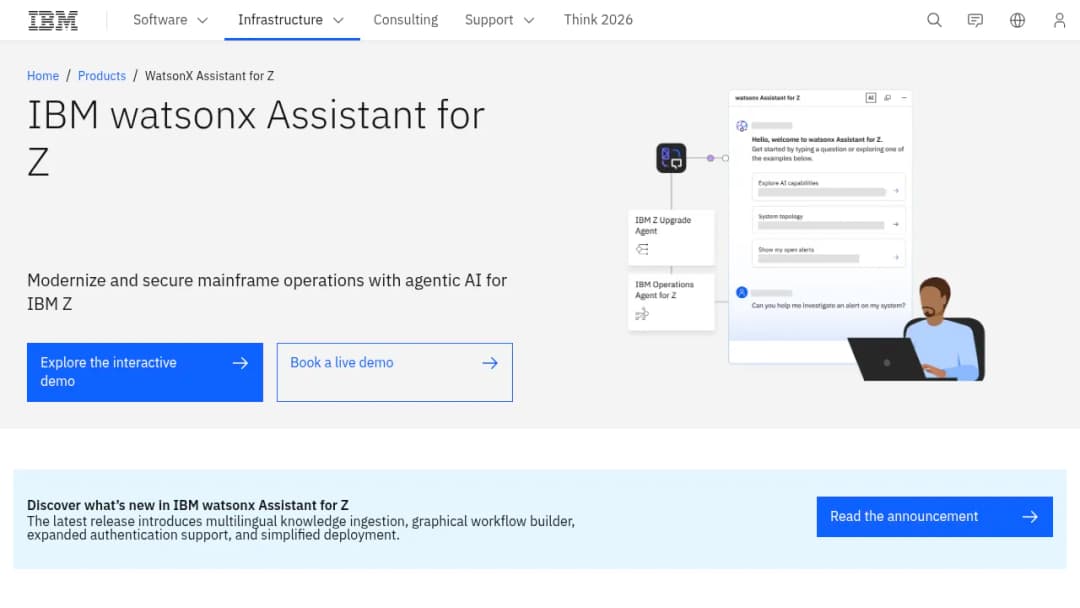Image resolution: width=1080 pixels, height=608 pixels.
Task: Click the page title IBM watsonx Assistant for Z
Action: (256, 138)
